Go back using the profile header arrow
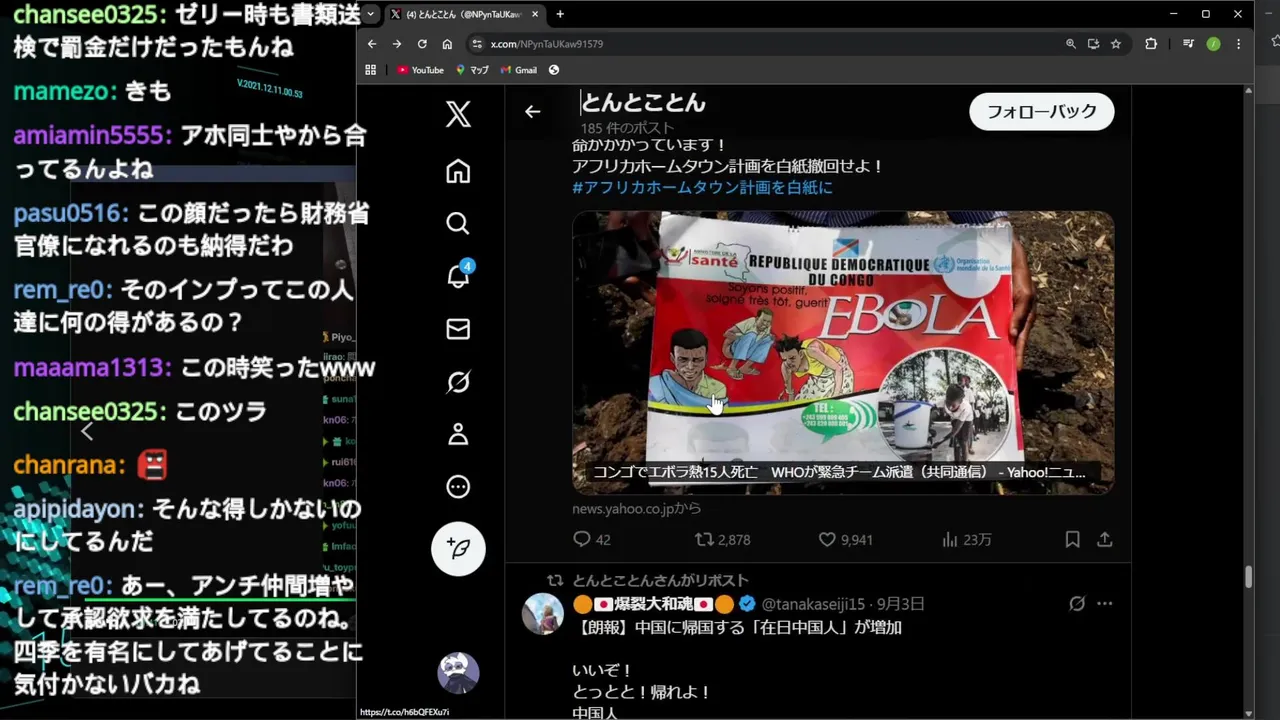This screenshot has height=720, width=1280. click(532, 112)
